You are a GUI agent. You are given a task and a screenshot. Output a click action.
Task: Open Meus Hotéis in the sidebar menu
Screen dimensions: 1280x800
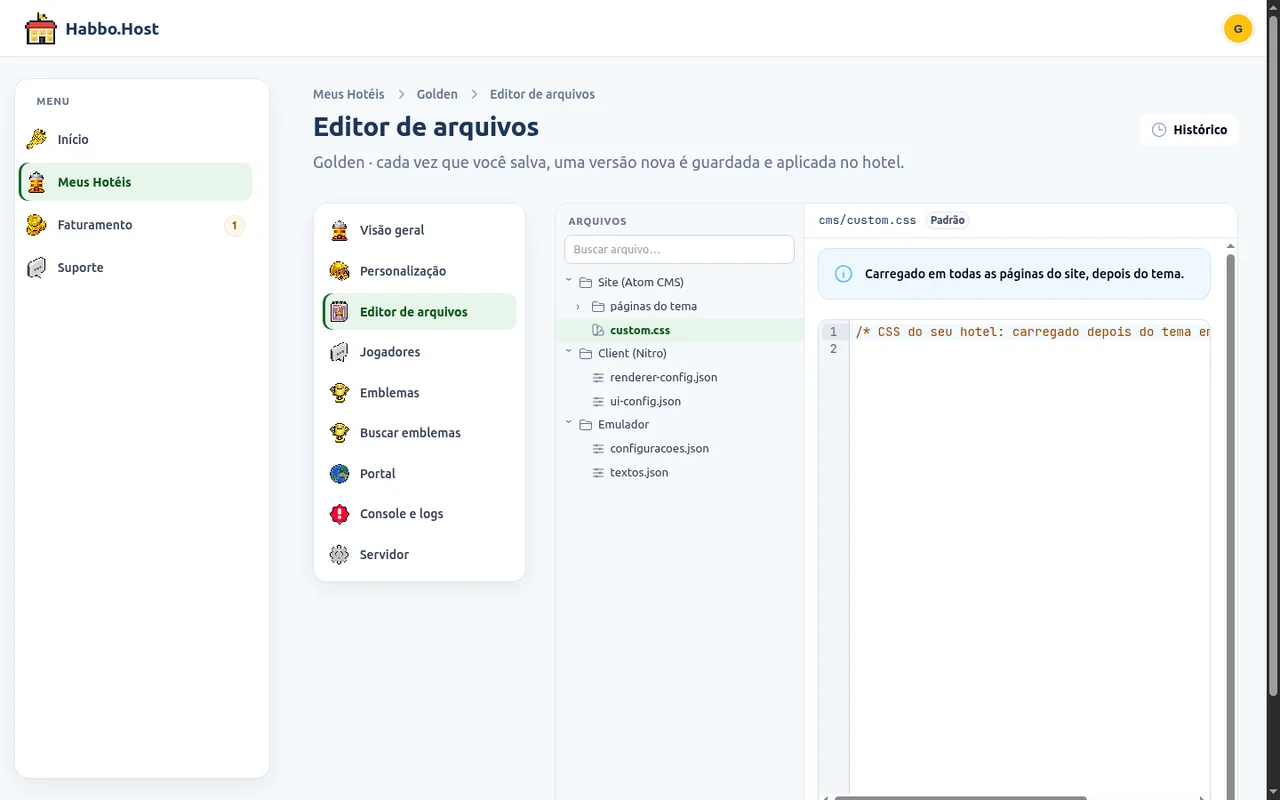(136, 182)
